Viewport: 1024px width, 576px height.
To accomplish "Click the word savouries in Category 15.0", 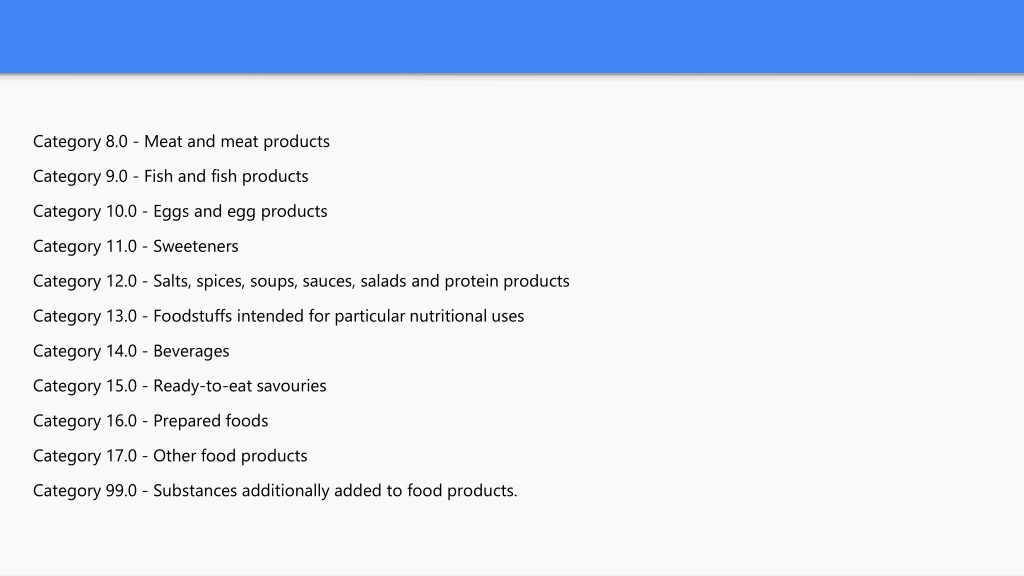I will 291,386.
